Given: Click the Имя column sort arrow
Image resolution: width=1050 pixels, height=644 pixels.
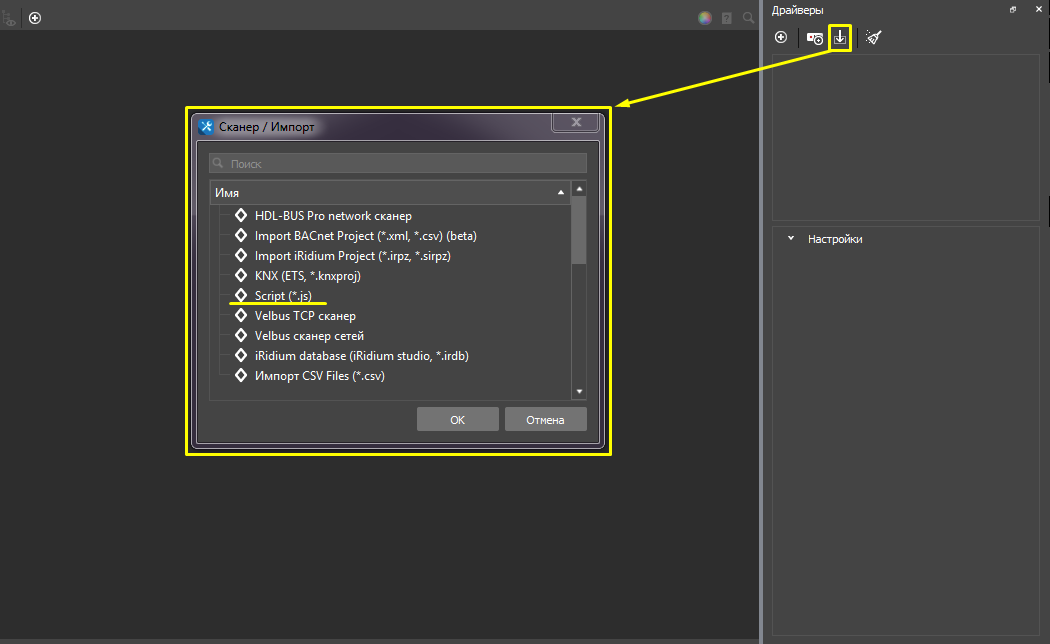Looking at the screenshot, I should [560, 192].
